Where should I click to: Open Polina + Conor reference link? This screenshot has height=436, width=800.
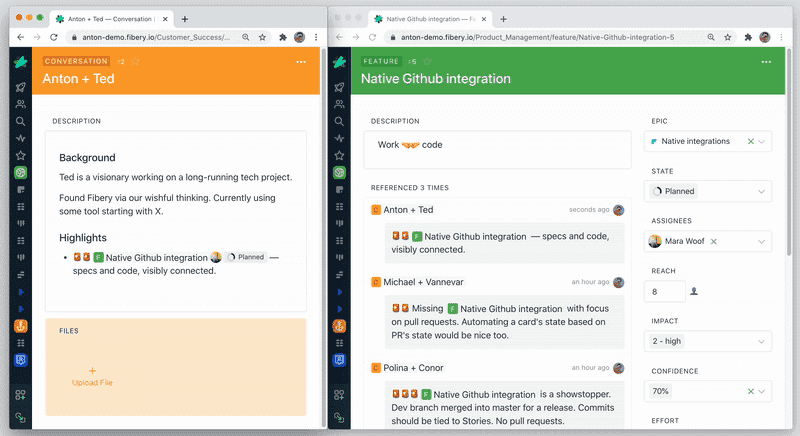coord(413,368)
